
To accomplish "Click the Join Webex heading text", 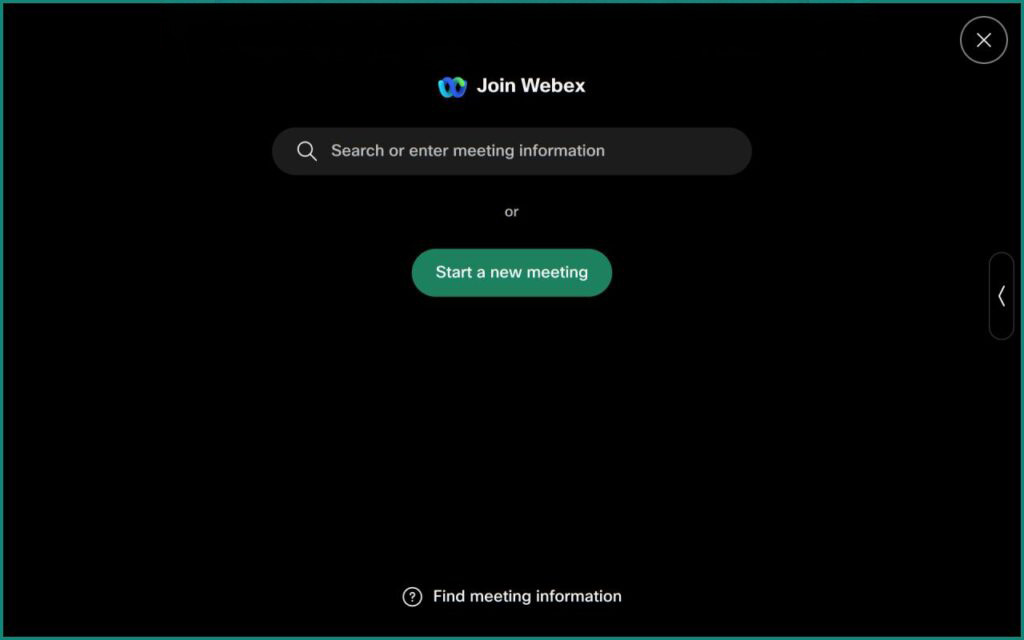I will [530, 86].
